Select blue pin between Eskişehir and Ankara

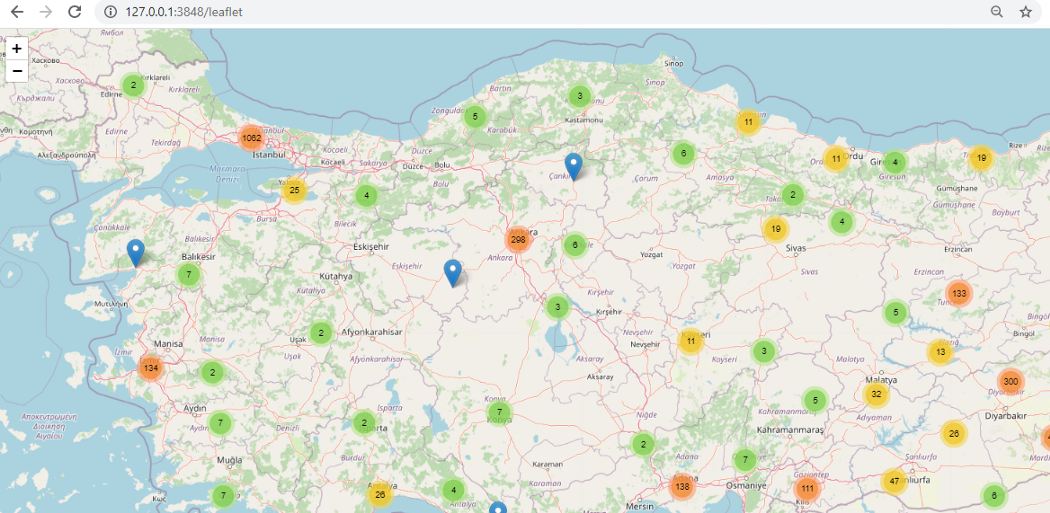click(453, 273)
